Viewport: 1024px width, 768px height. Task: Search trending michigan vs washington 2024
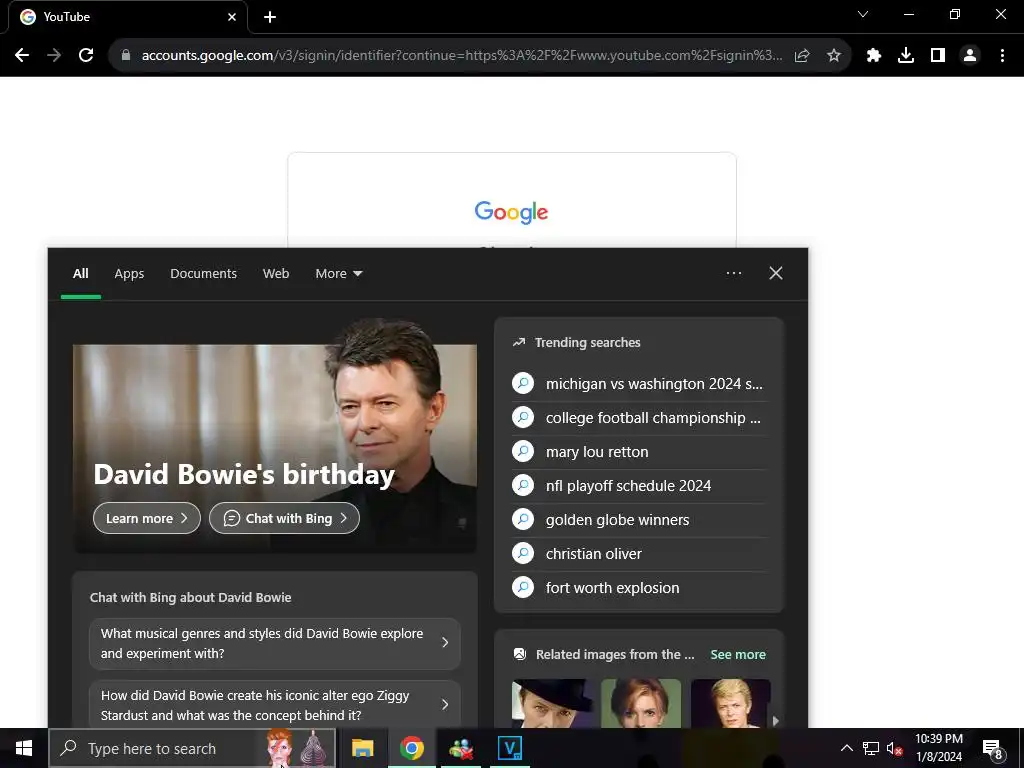[x=639, y=383]
